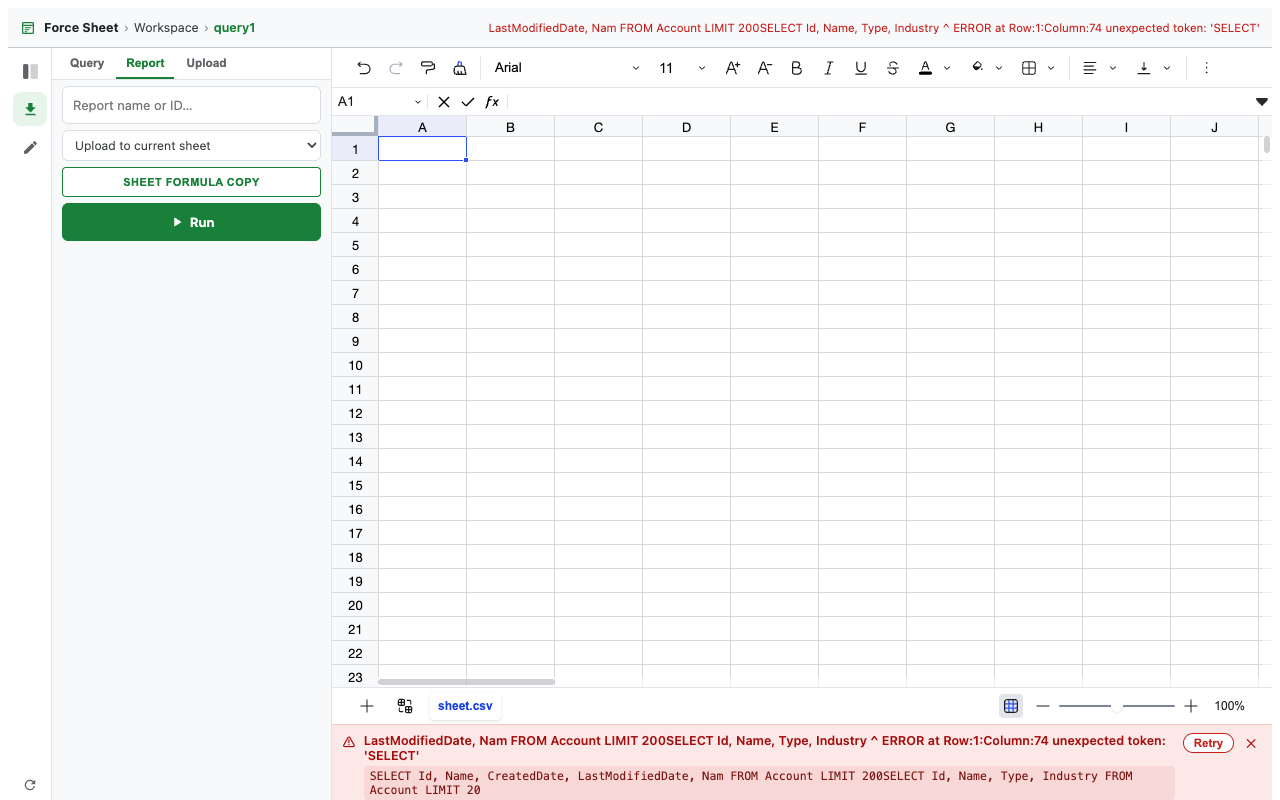Click the undo icon in toolbar
Viewport: 1280px width, 800px height.
point(364,68)
